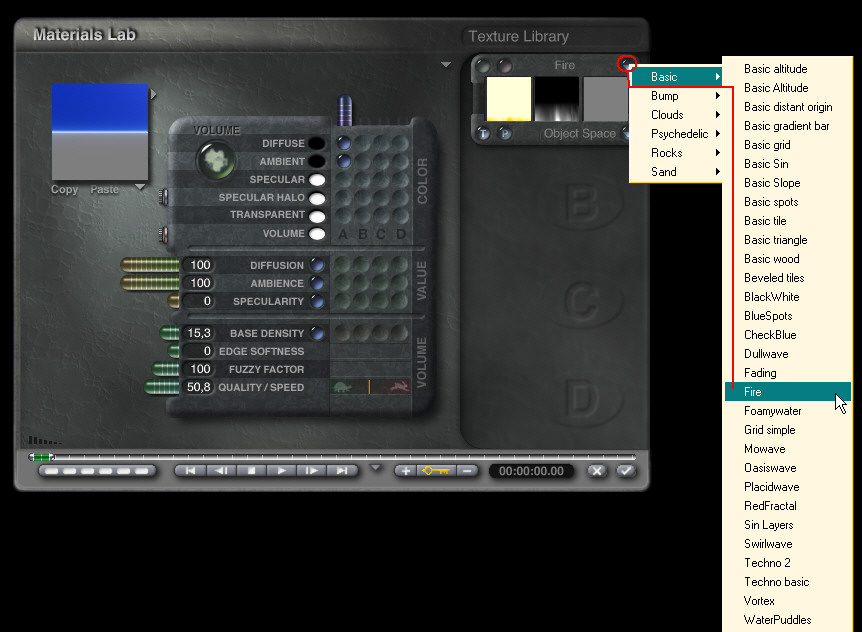Choose Beveled tiles texture
This screenshot has height=632, width=862.
point(788,278)
